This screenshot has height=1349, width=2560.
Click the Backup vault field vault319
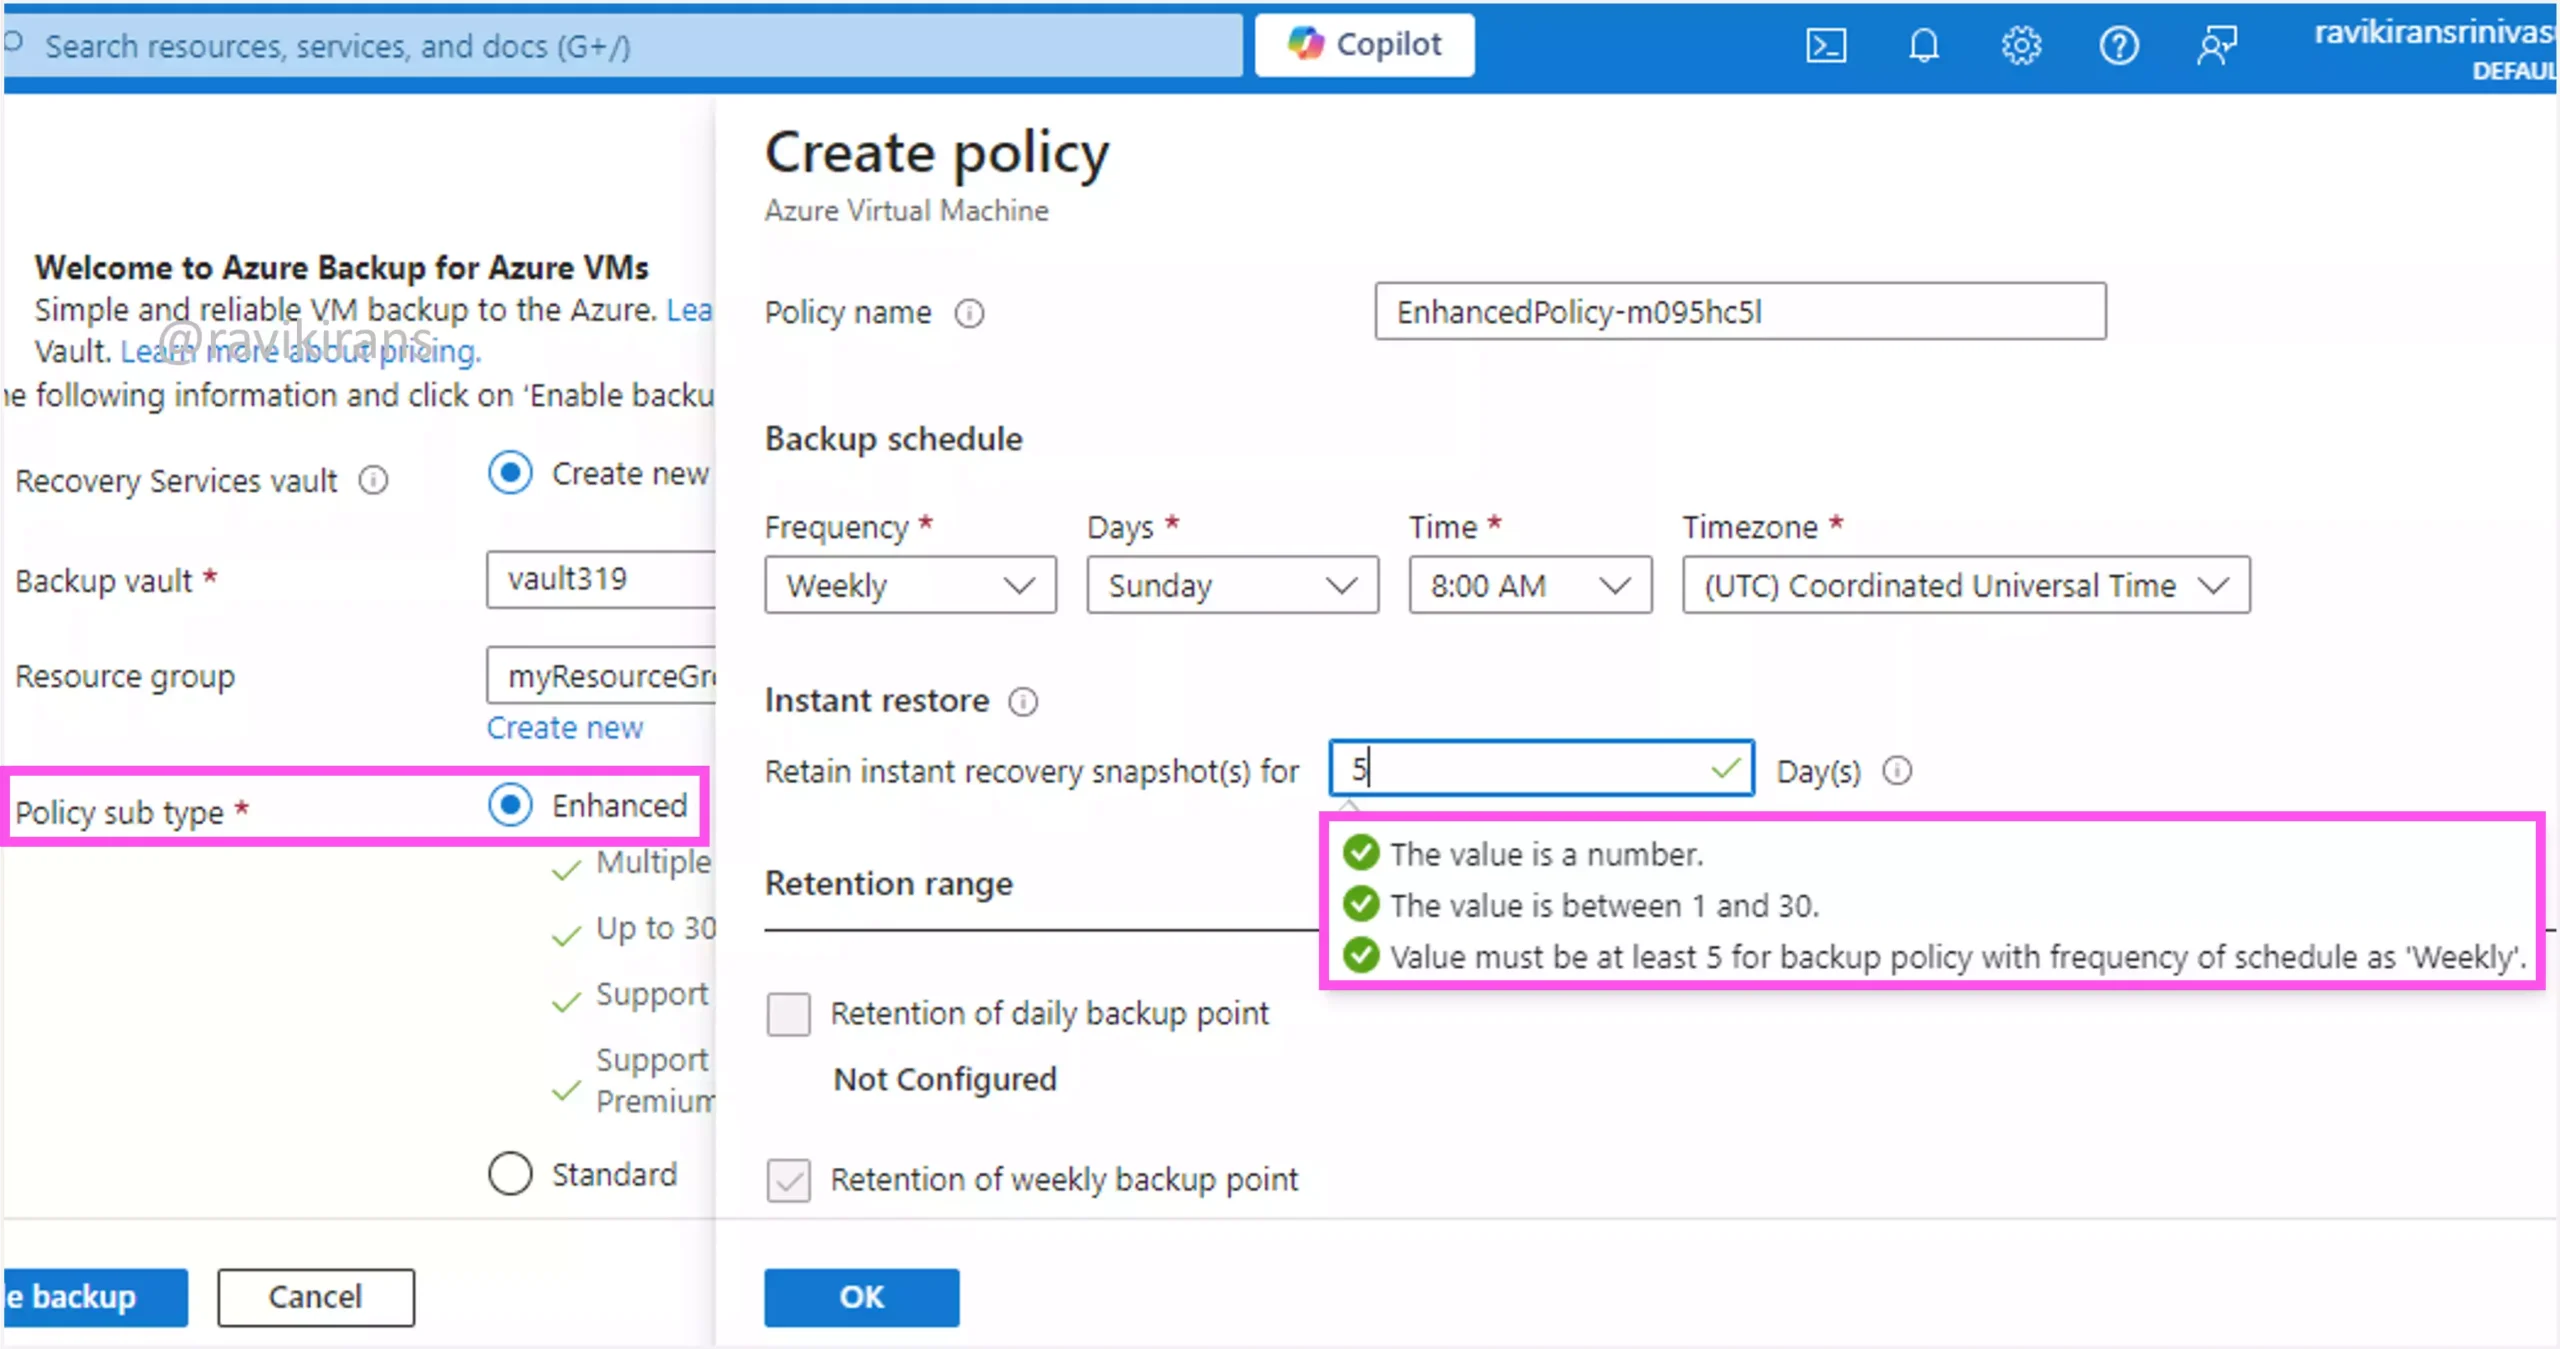pos(601,579)
